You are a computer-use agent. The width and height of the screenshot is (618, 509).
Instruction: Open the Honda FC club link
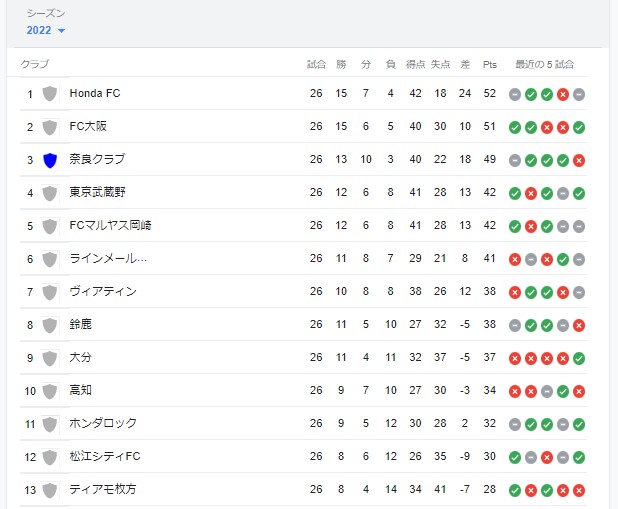tap(95, 93)
